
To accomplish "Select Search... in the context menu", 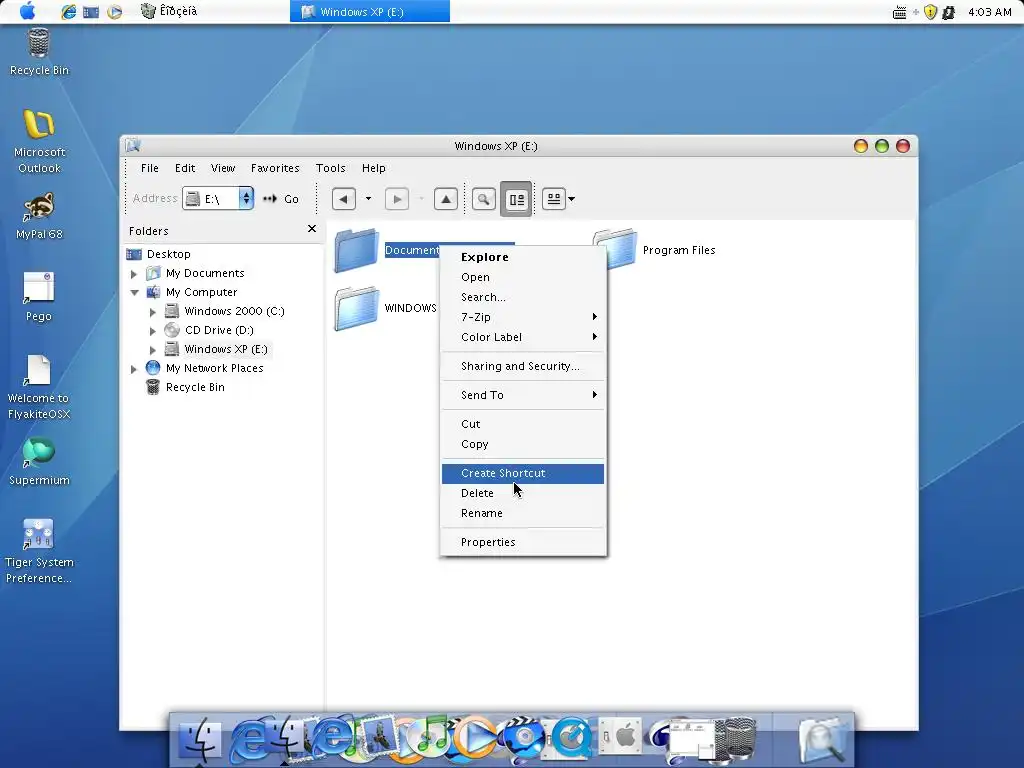I will tap(522, 297).
